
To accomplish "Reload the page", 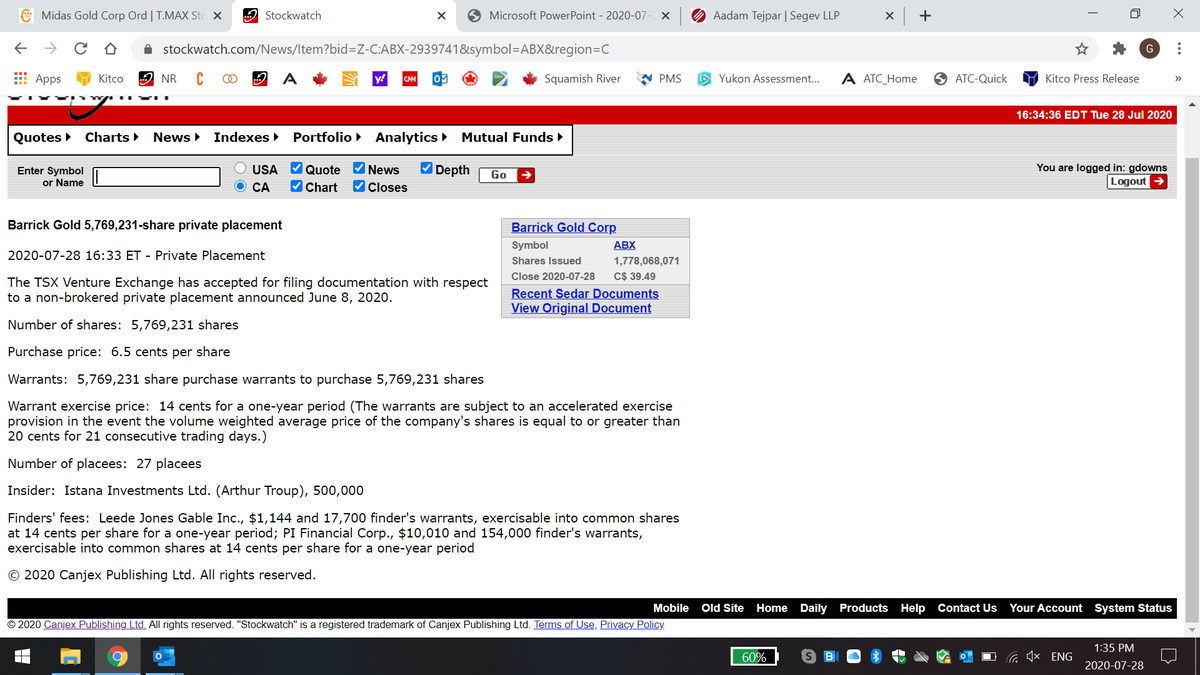I will pos(80,48).
